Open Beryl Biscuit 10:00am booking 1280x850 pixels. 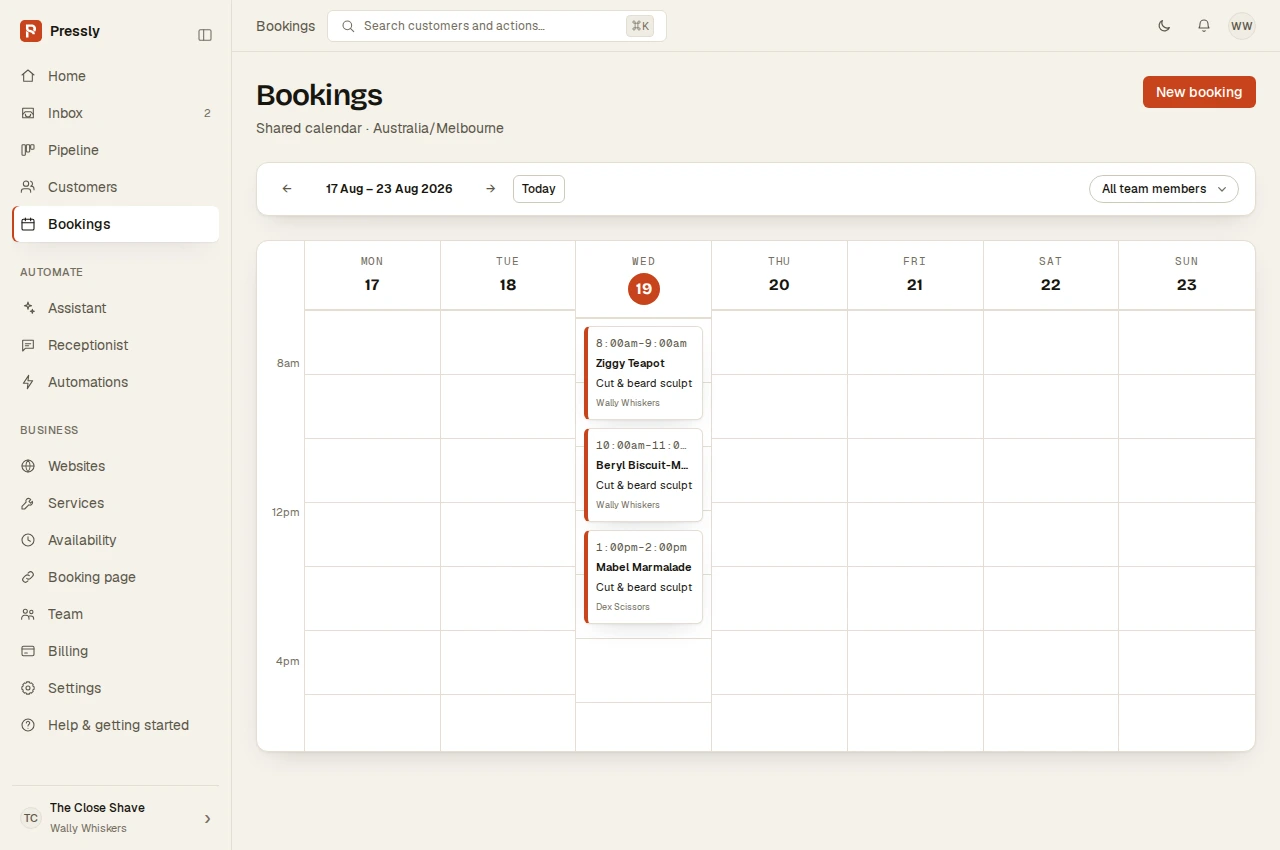tap(643, 475)
